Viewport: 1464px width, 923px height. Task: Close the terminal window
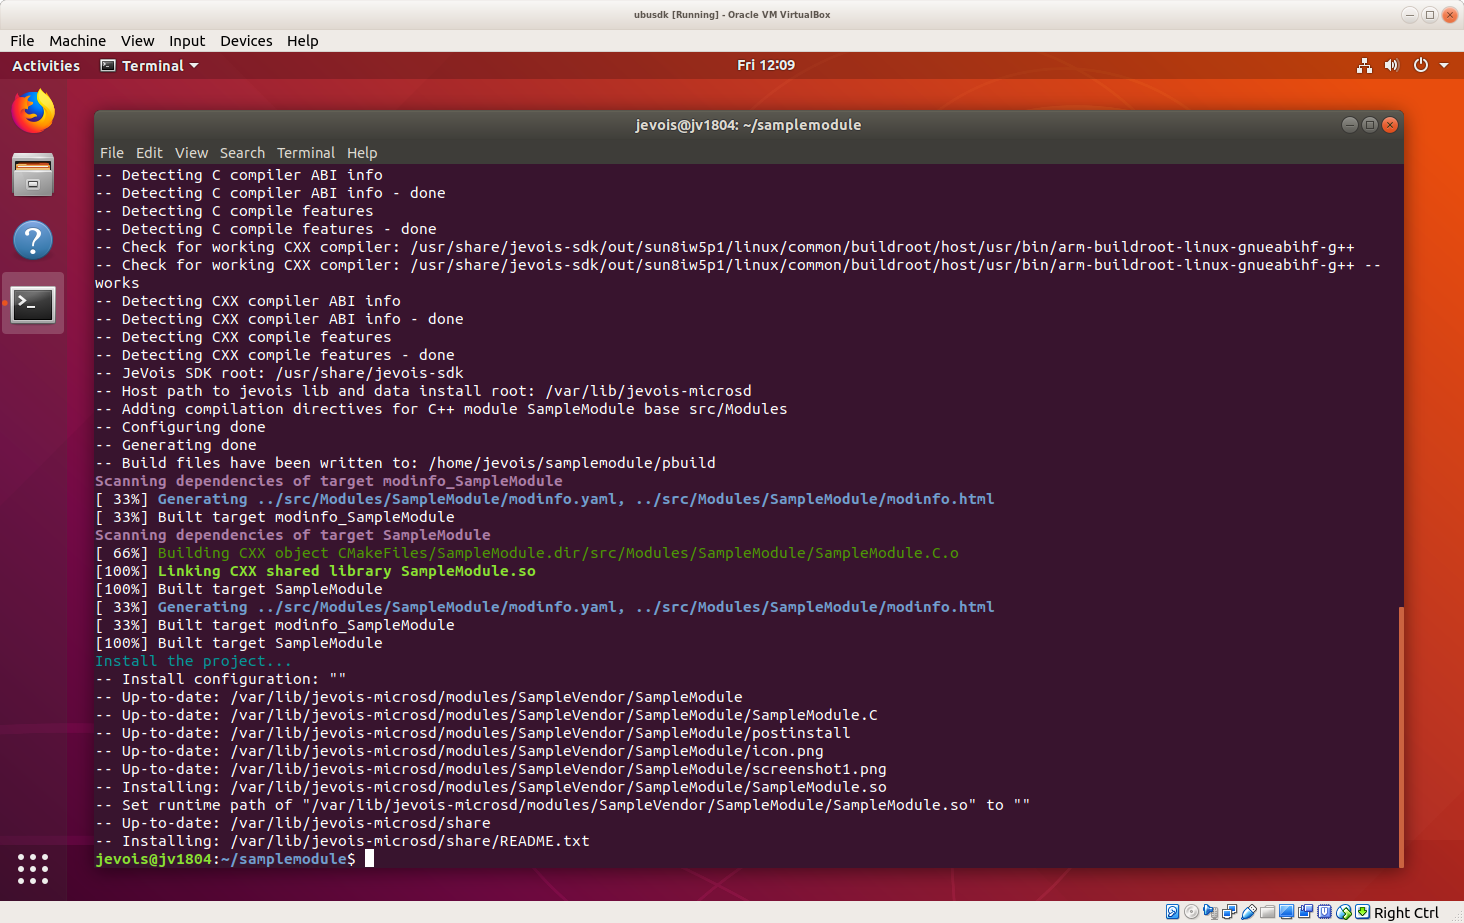pyautogui.click(x=1389, y=125)
